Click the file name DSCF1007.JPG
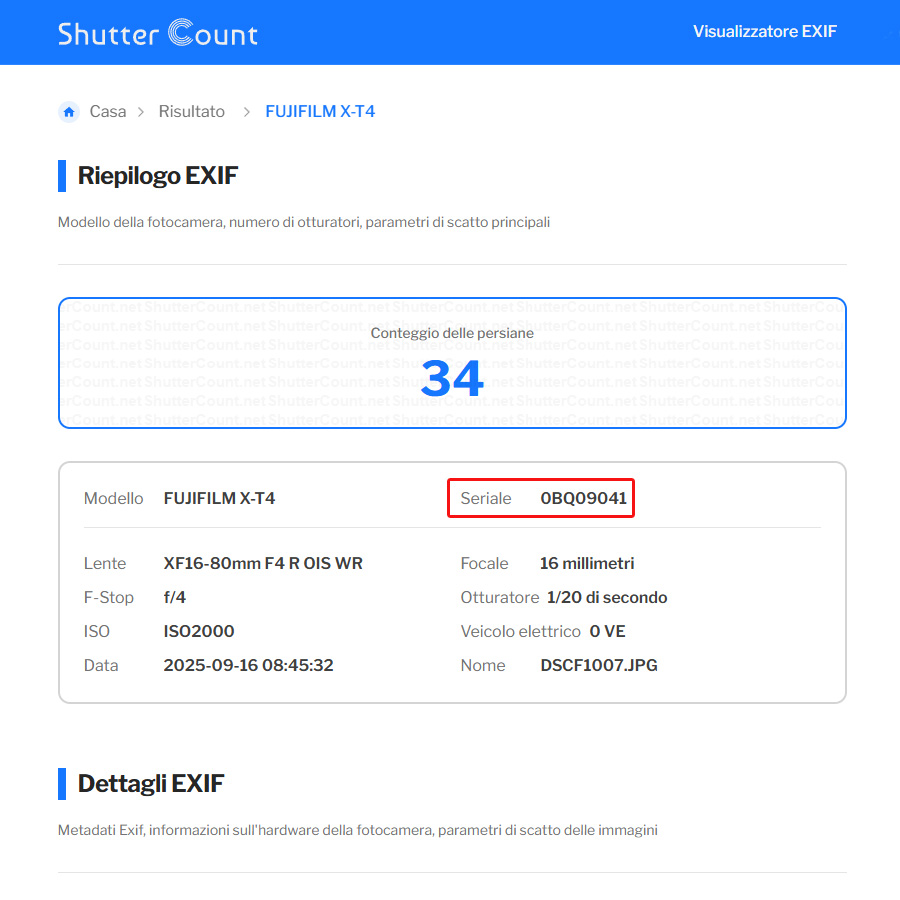Screen dimensions: 900x900 (x=599, y=665)
